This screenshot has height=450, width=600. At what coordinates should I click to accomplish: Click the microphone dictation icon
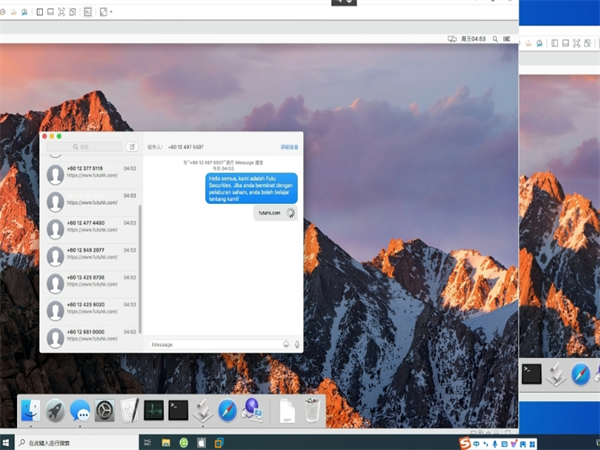(297, 344)
